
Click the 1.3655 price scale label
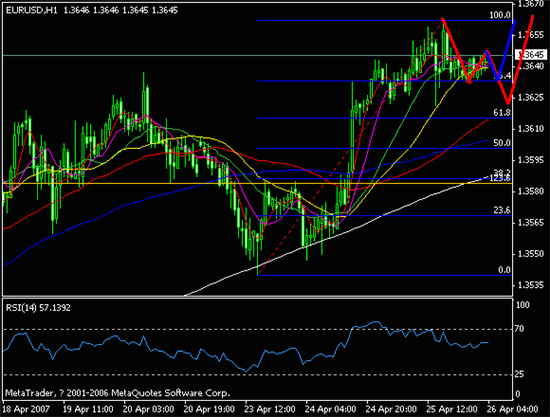pyautogui.click(x=531, y=35)
